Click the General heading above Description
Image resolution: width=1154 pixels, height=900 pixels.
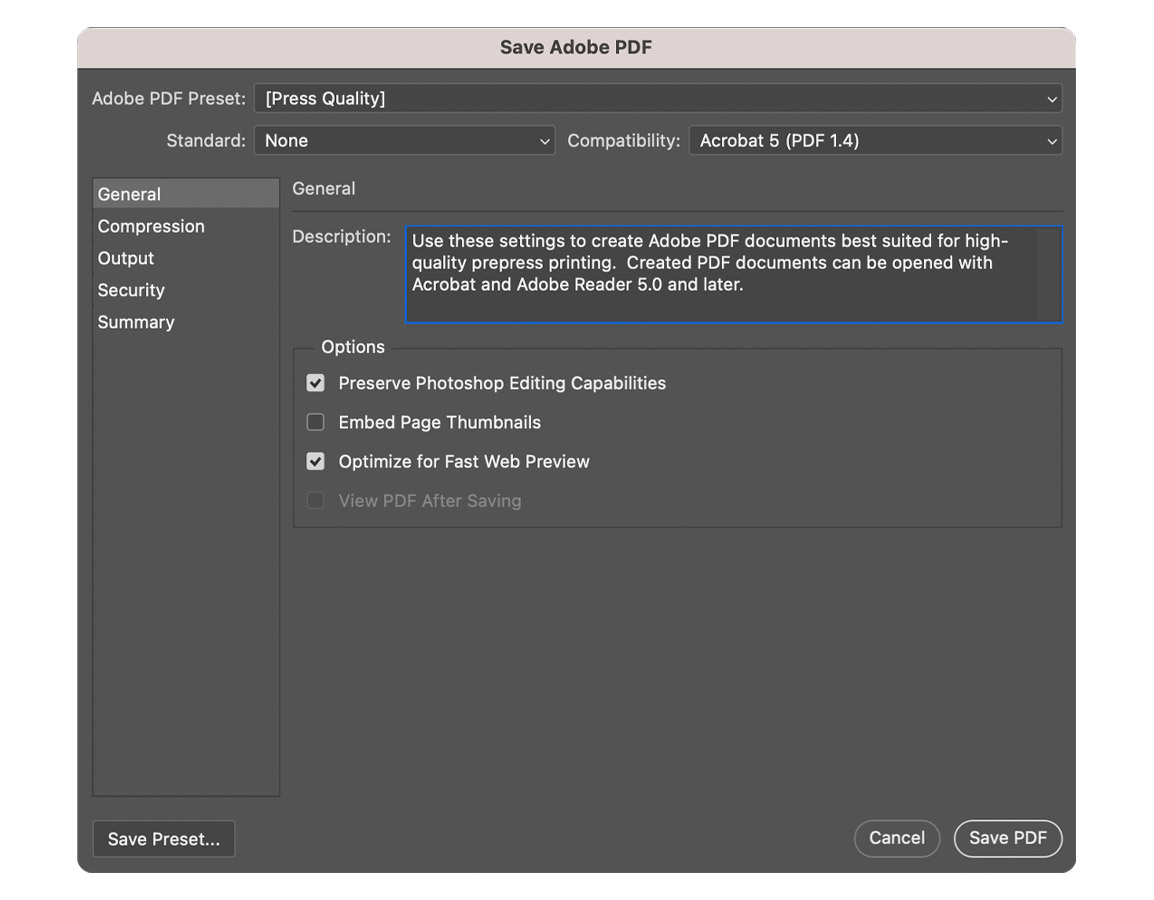(324, 188)
